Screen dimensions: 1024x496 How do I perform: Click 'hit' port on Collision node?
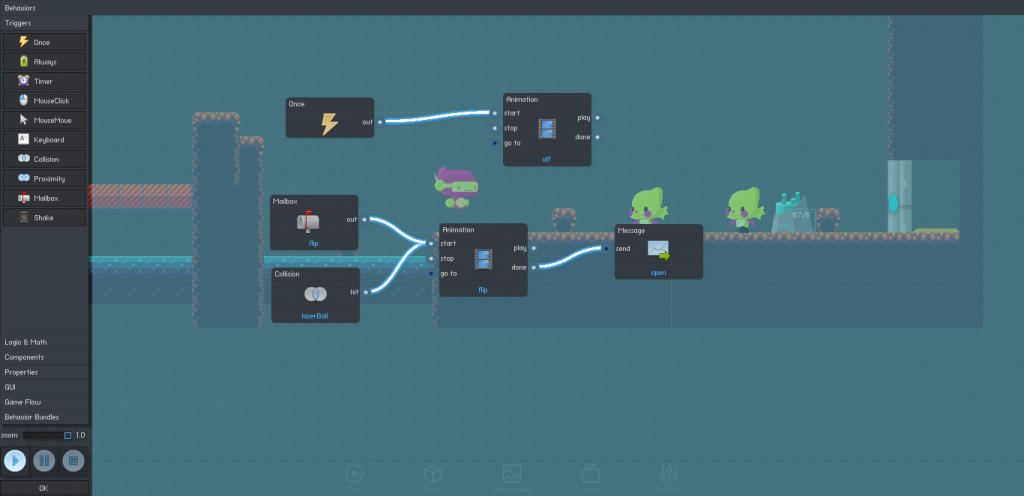[x=366, y=292]
